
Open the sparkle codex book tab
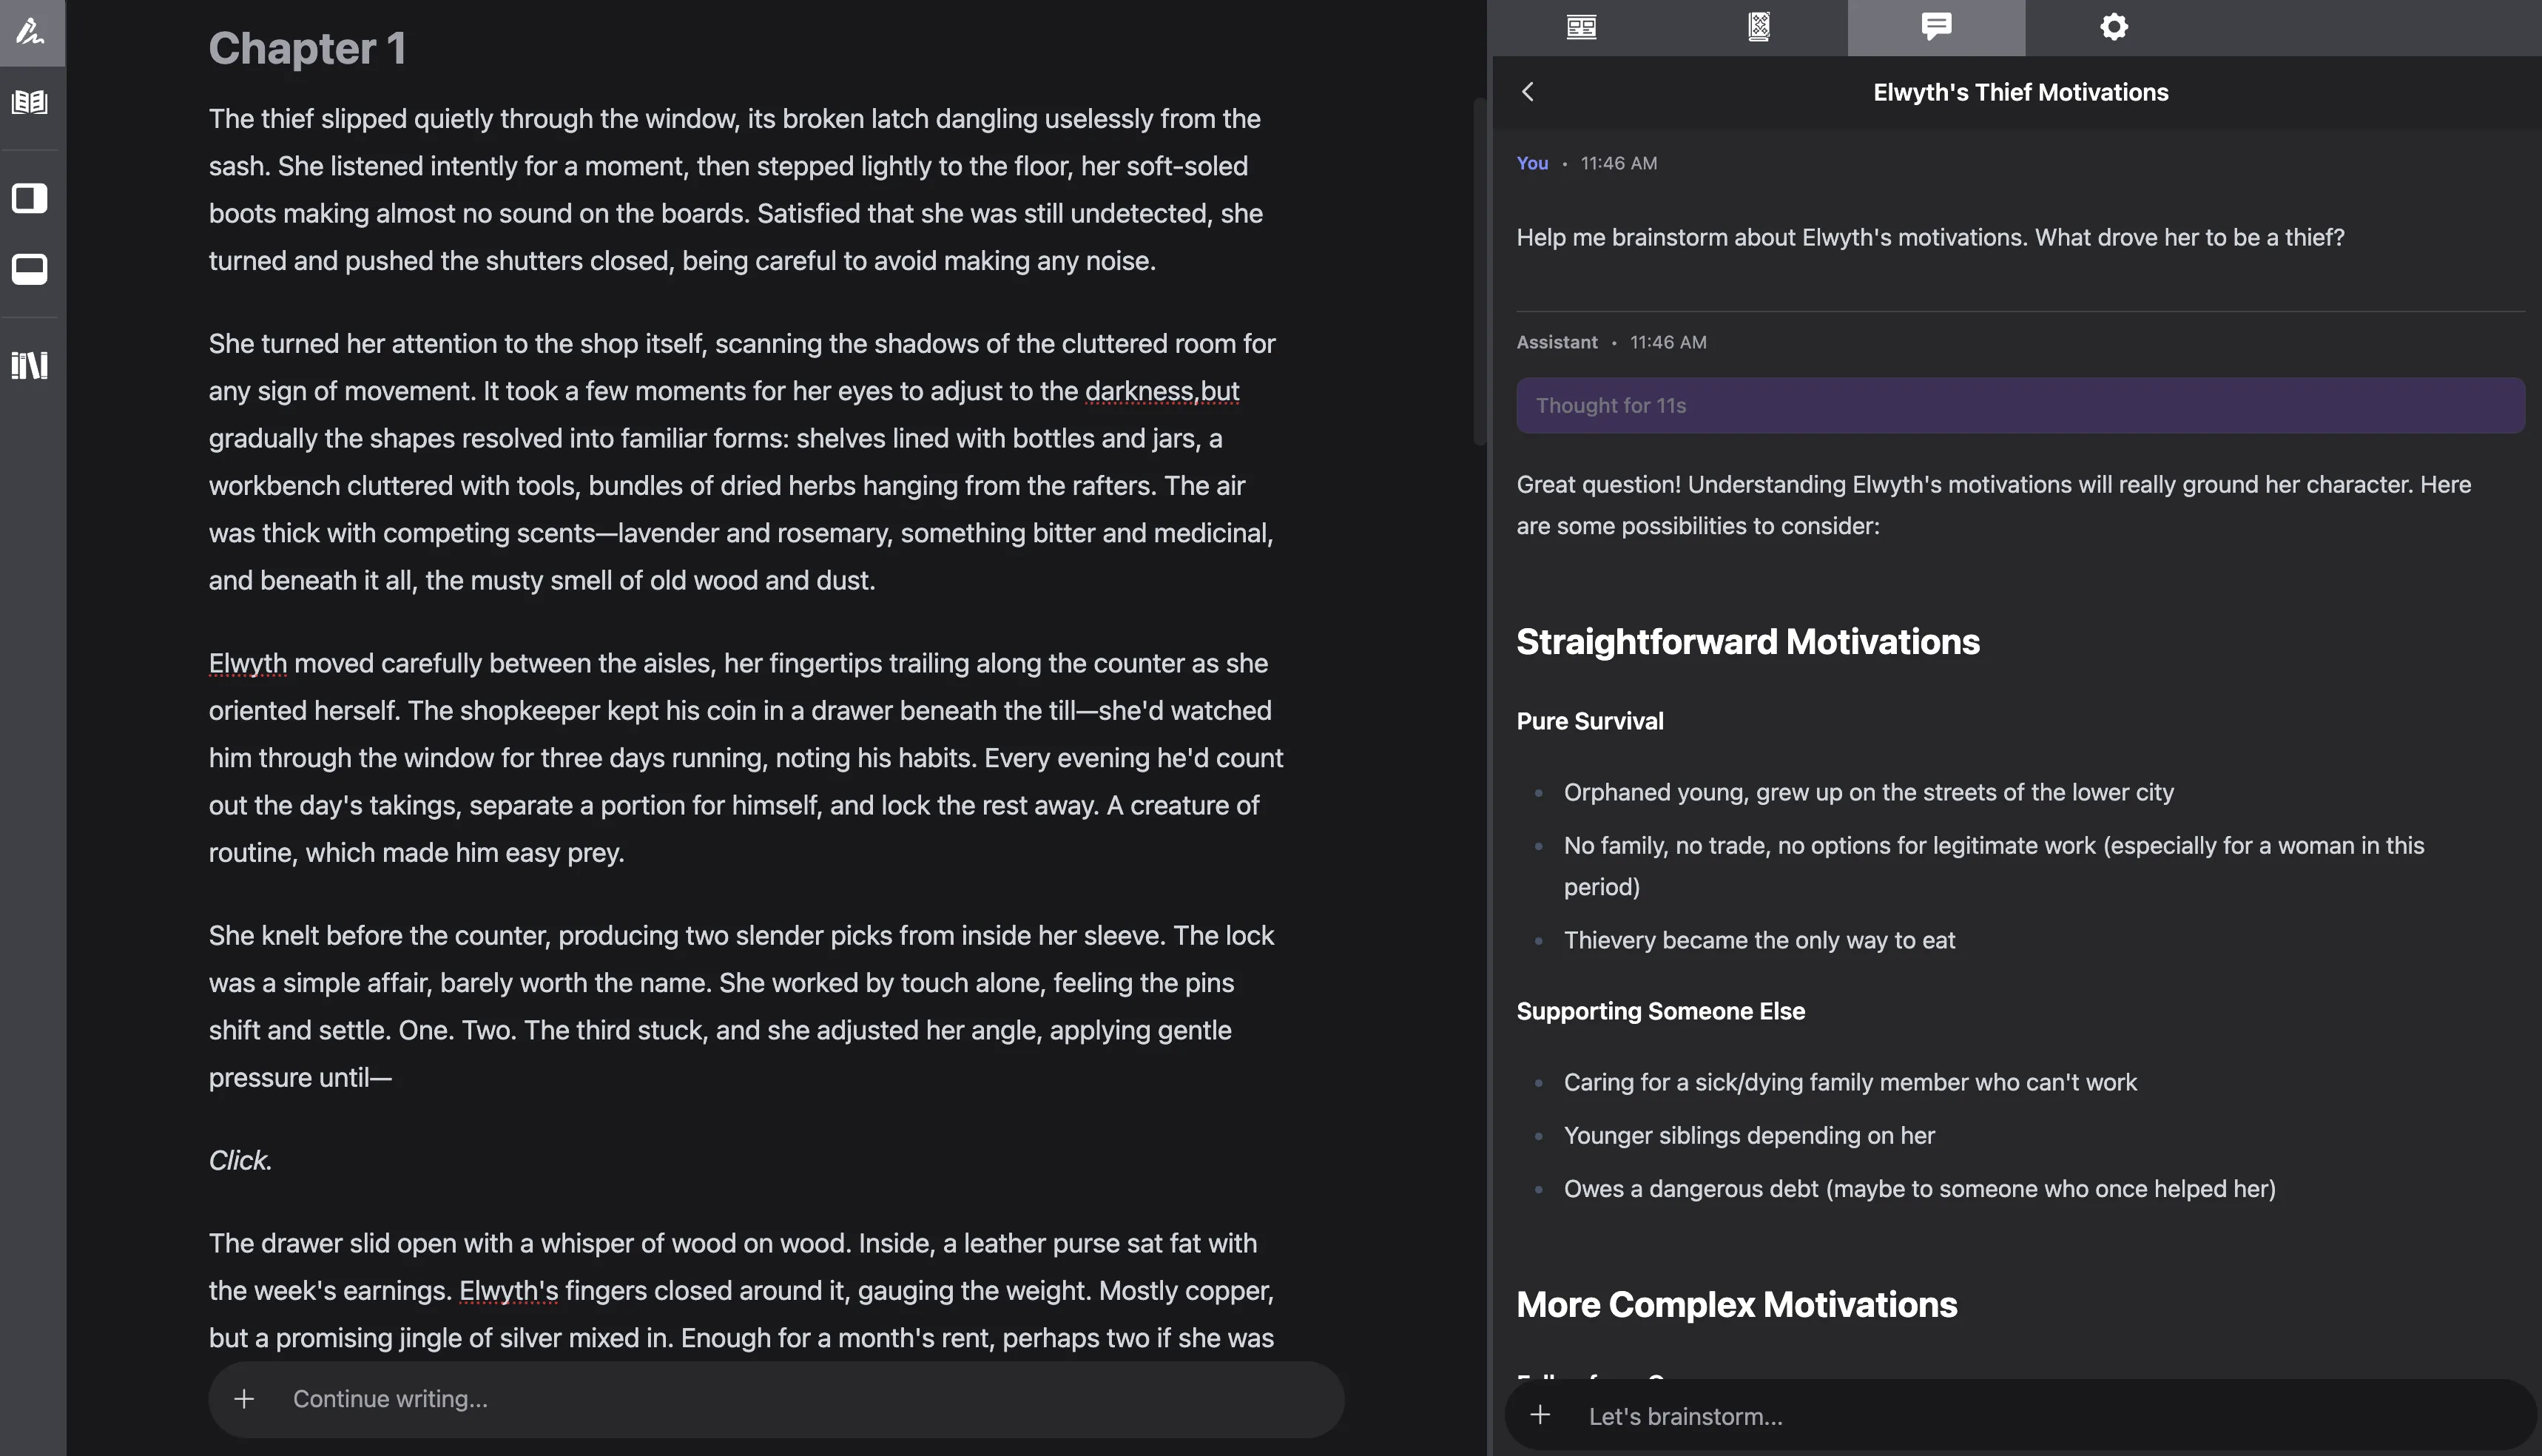1759,27
